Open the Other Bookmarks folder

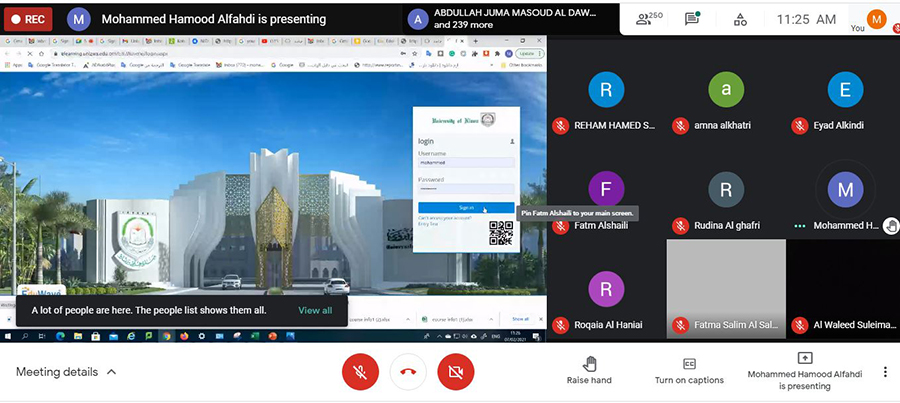(x=520, y=65)
